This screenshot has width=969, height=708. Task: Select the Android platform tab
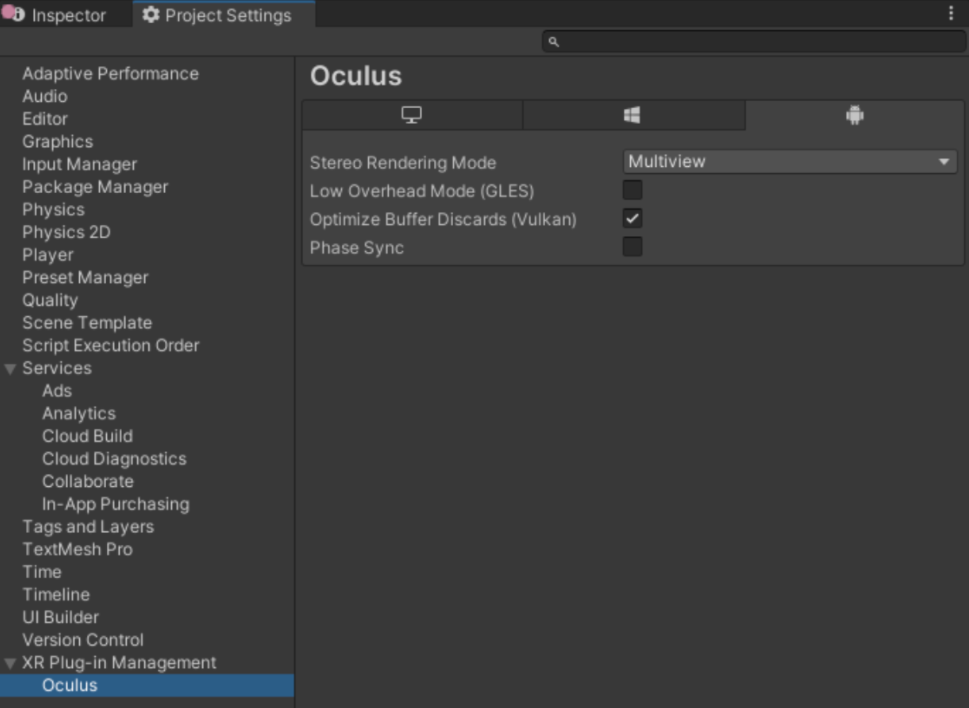pos(854,115)
